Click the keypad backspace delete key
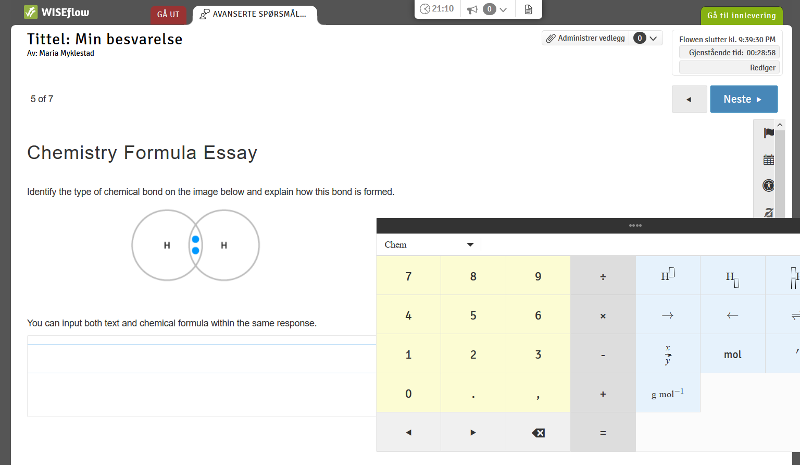 point(538,433)
